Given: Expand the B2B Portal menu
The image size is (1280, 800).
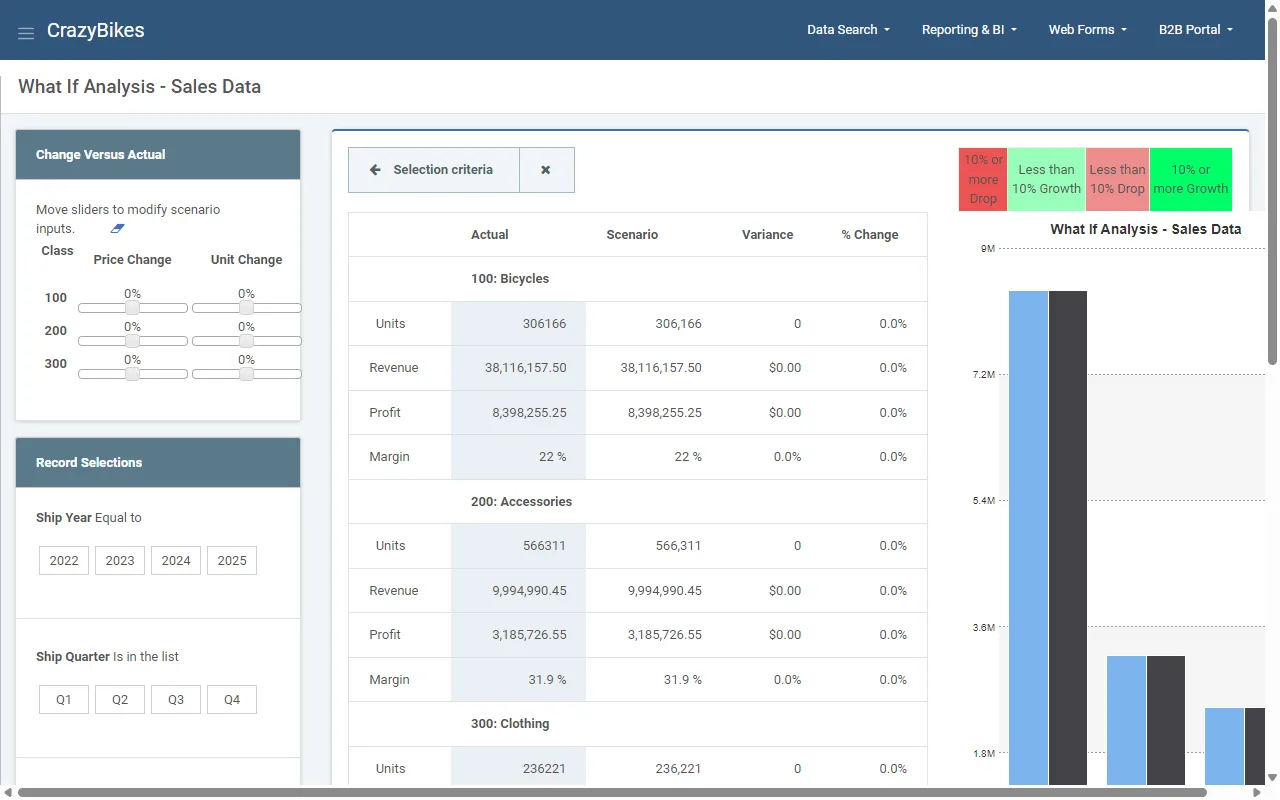Looking at the screenshot, I should (1195, 30).
